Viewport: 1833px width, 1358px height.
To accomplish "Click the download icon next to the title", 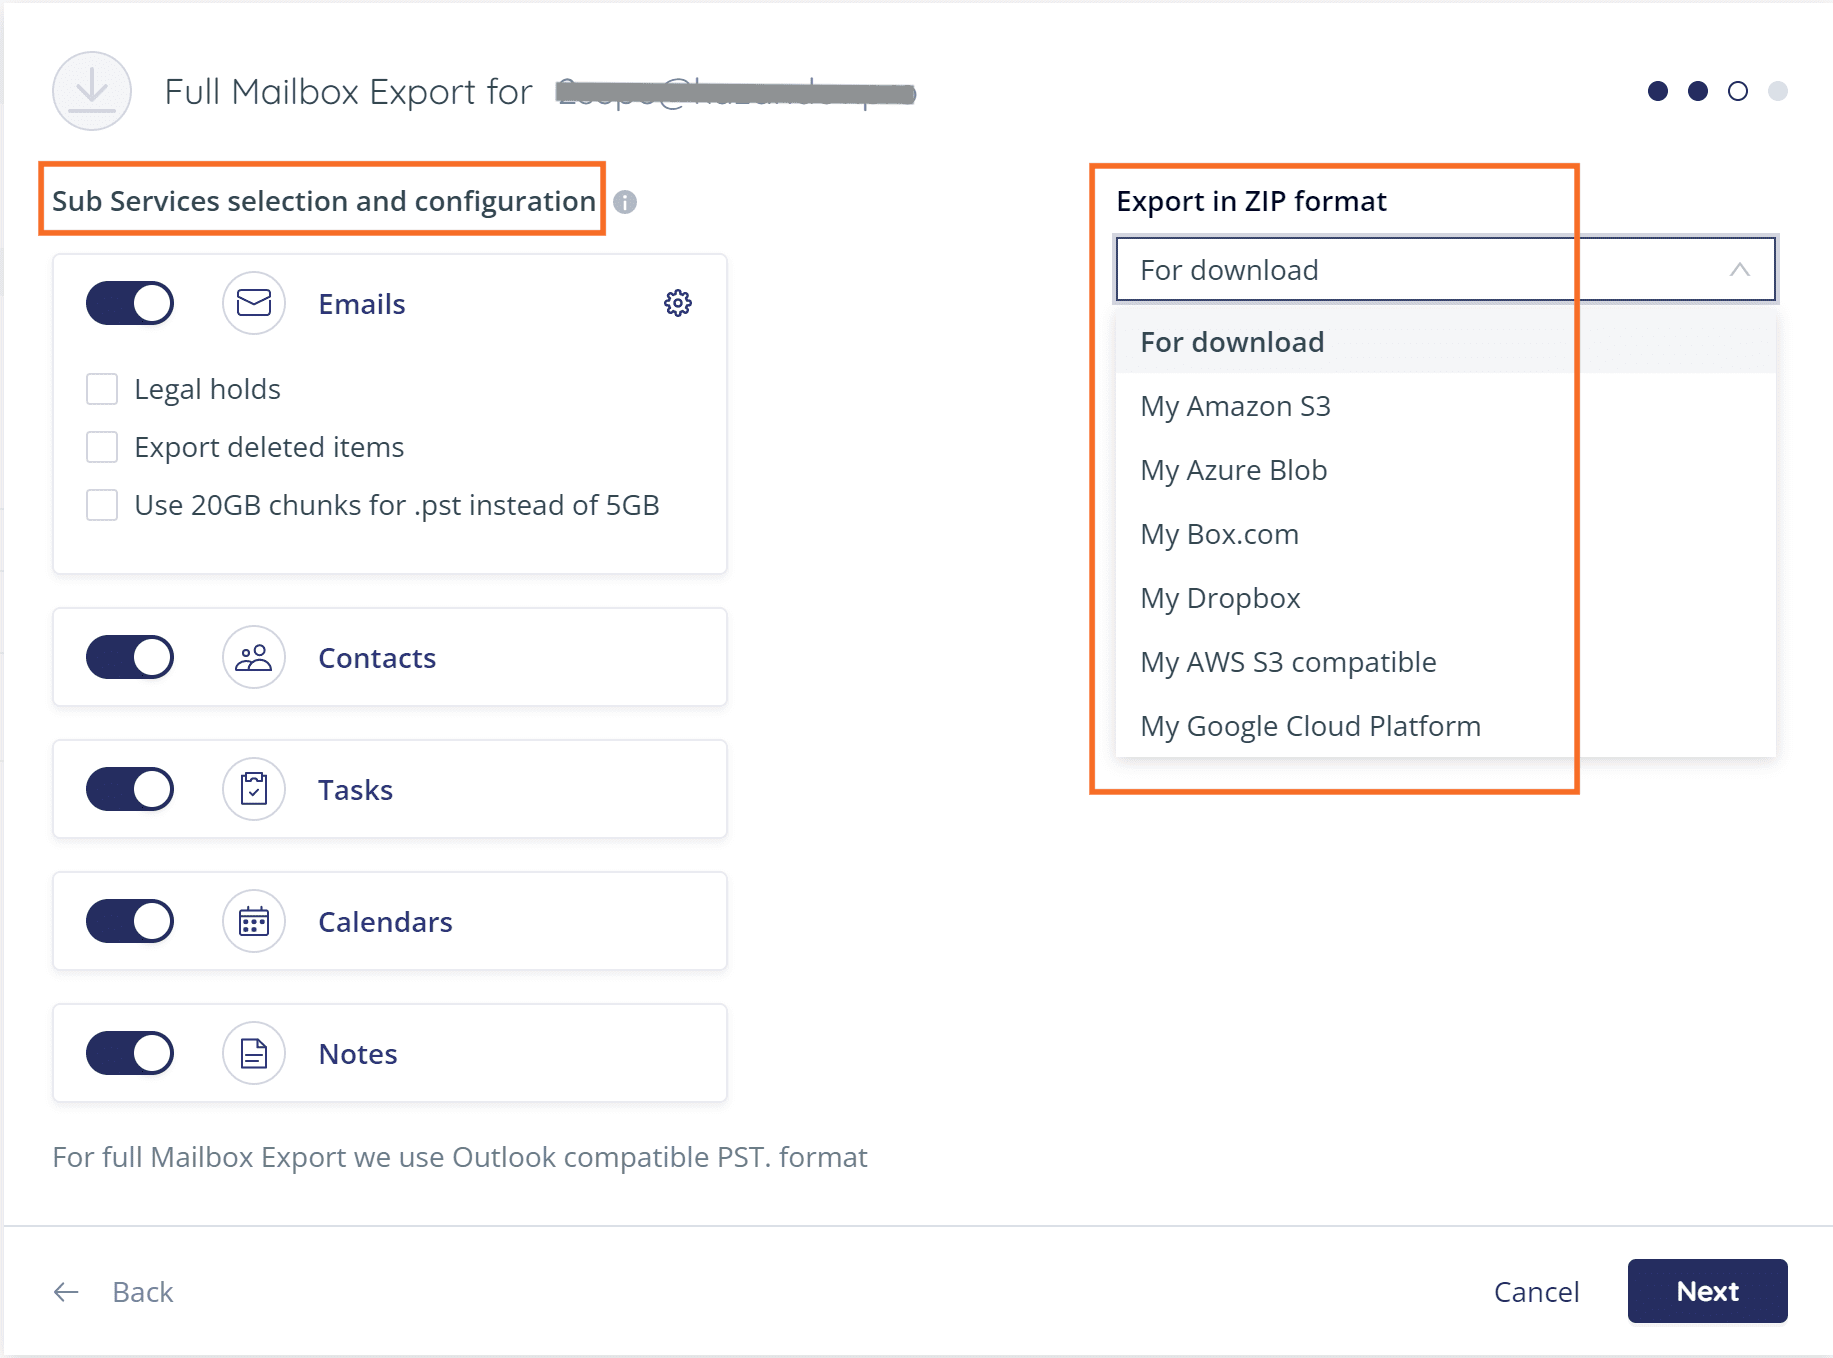I will click(92, 91).
